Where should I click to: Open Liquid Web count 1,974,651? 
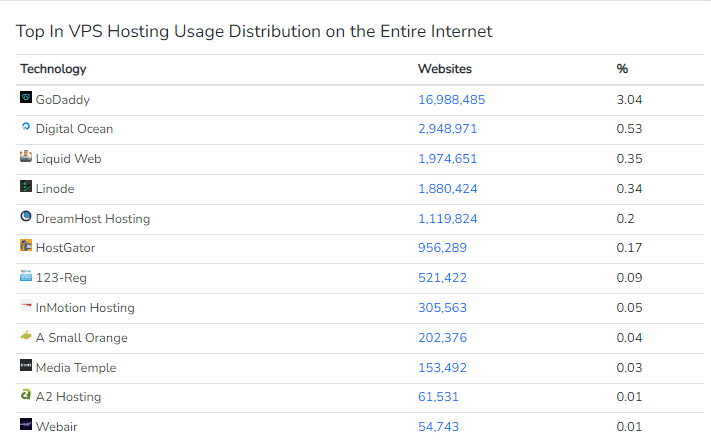[x=447, y=159]
